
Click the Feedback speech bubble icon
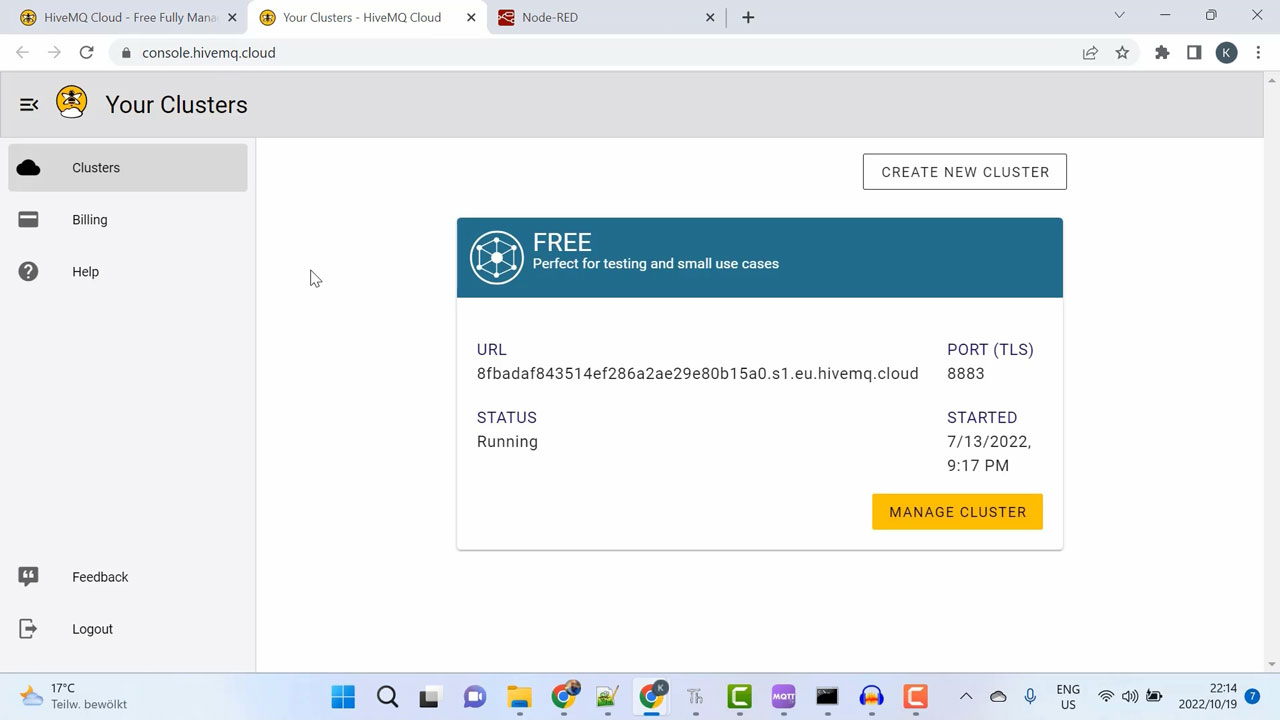tap(29, 576)
